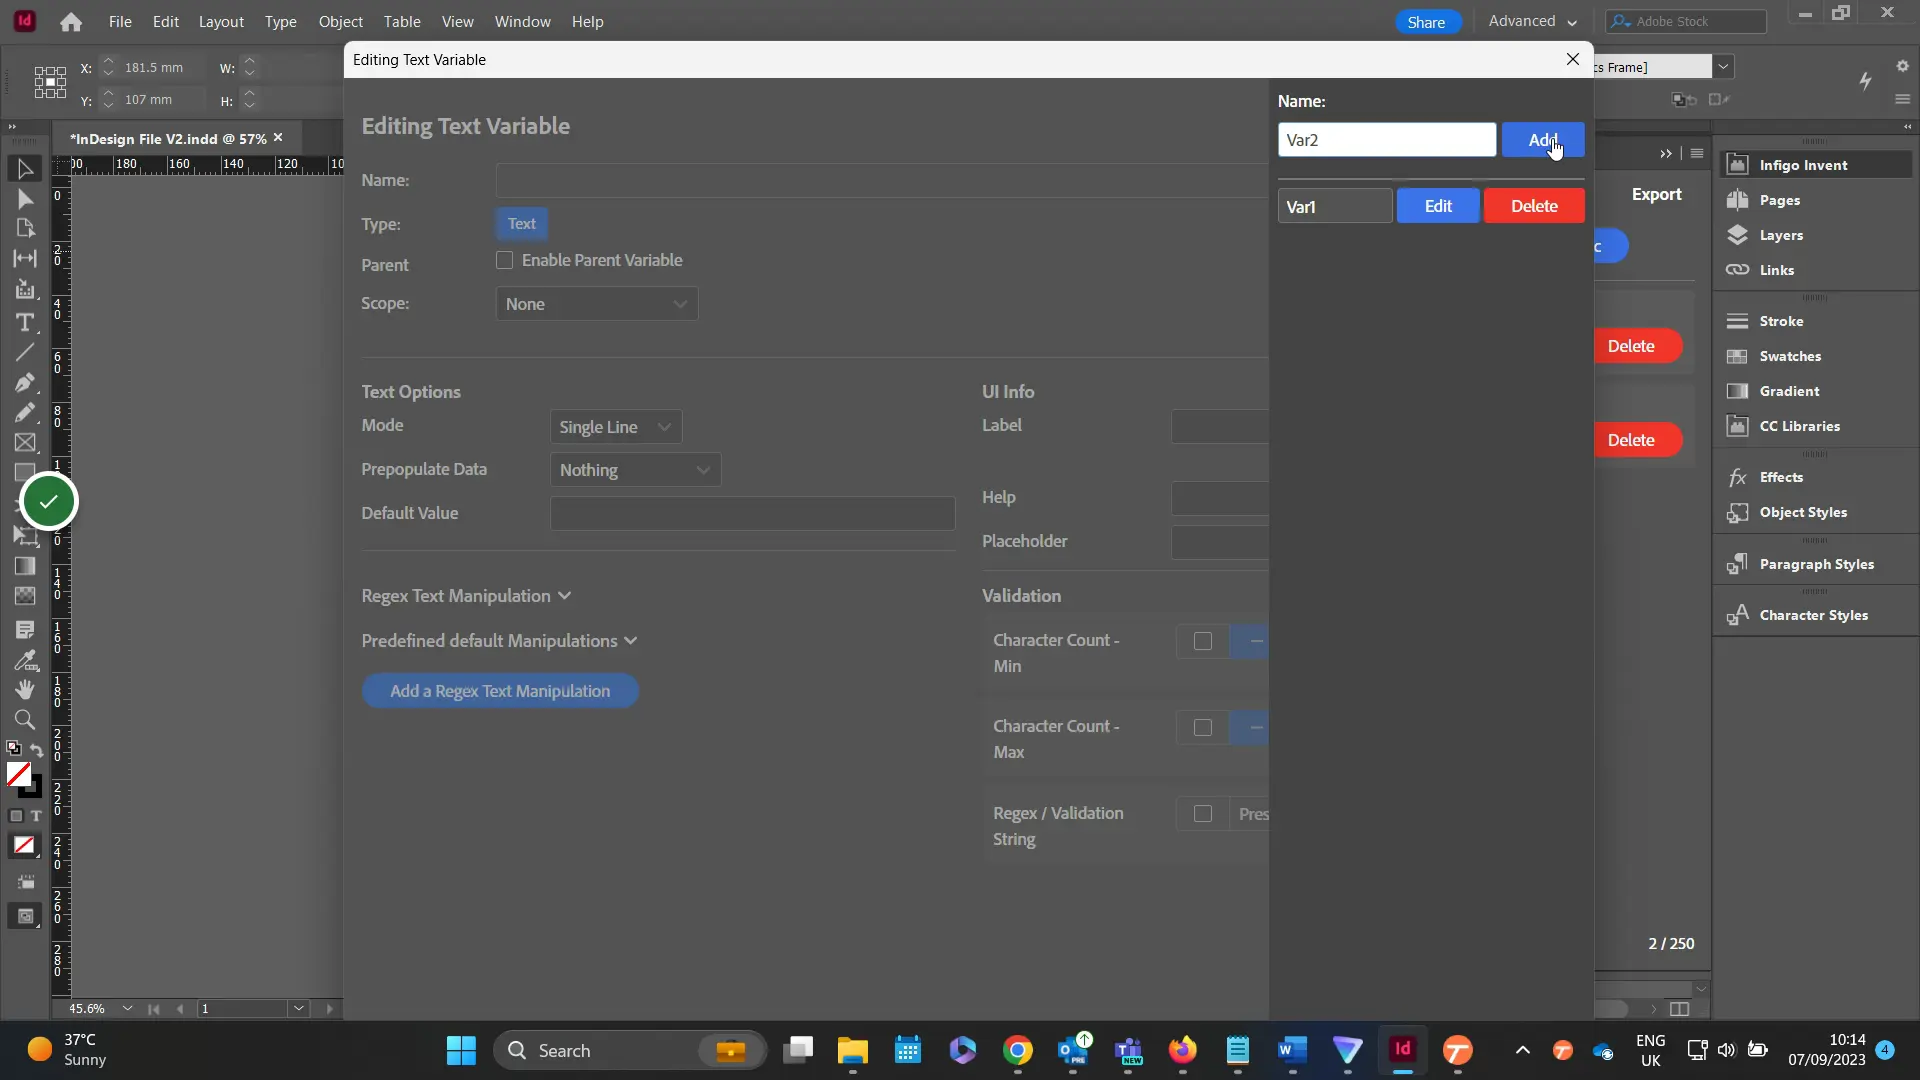Click the Add variable button
Screen dimensions: 1920x1080
pyautogui.click(x=1543, y=140)
